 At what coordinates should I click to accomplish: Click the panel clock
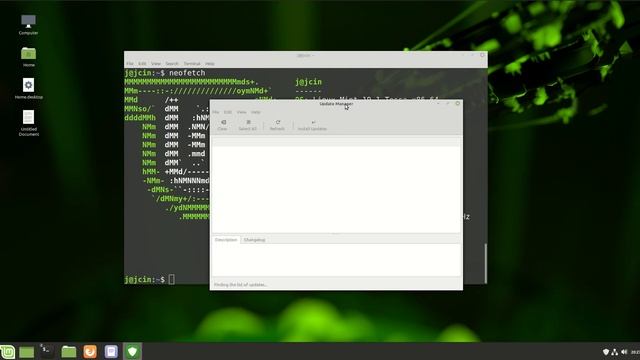pos(636,352)
